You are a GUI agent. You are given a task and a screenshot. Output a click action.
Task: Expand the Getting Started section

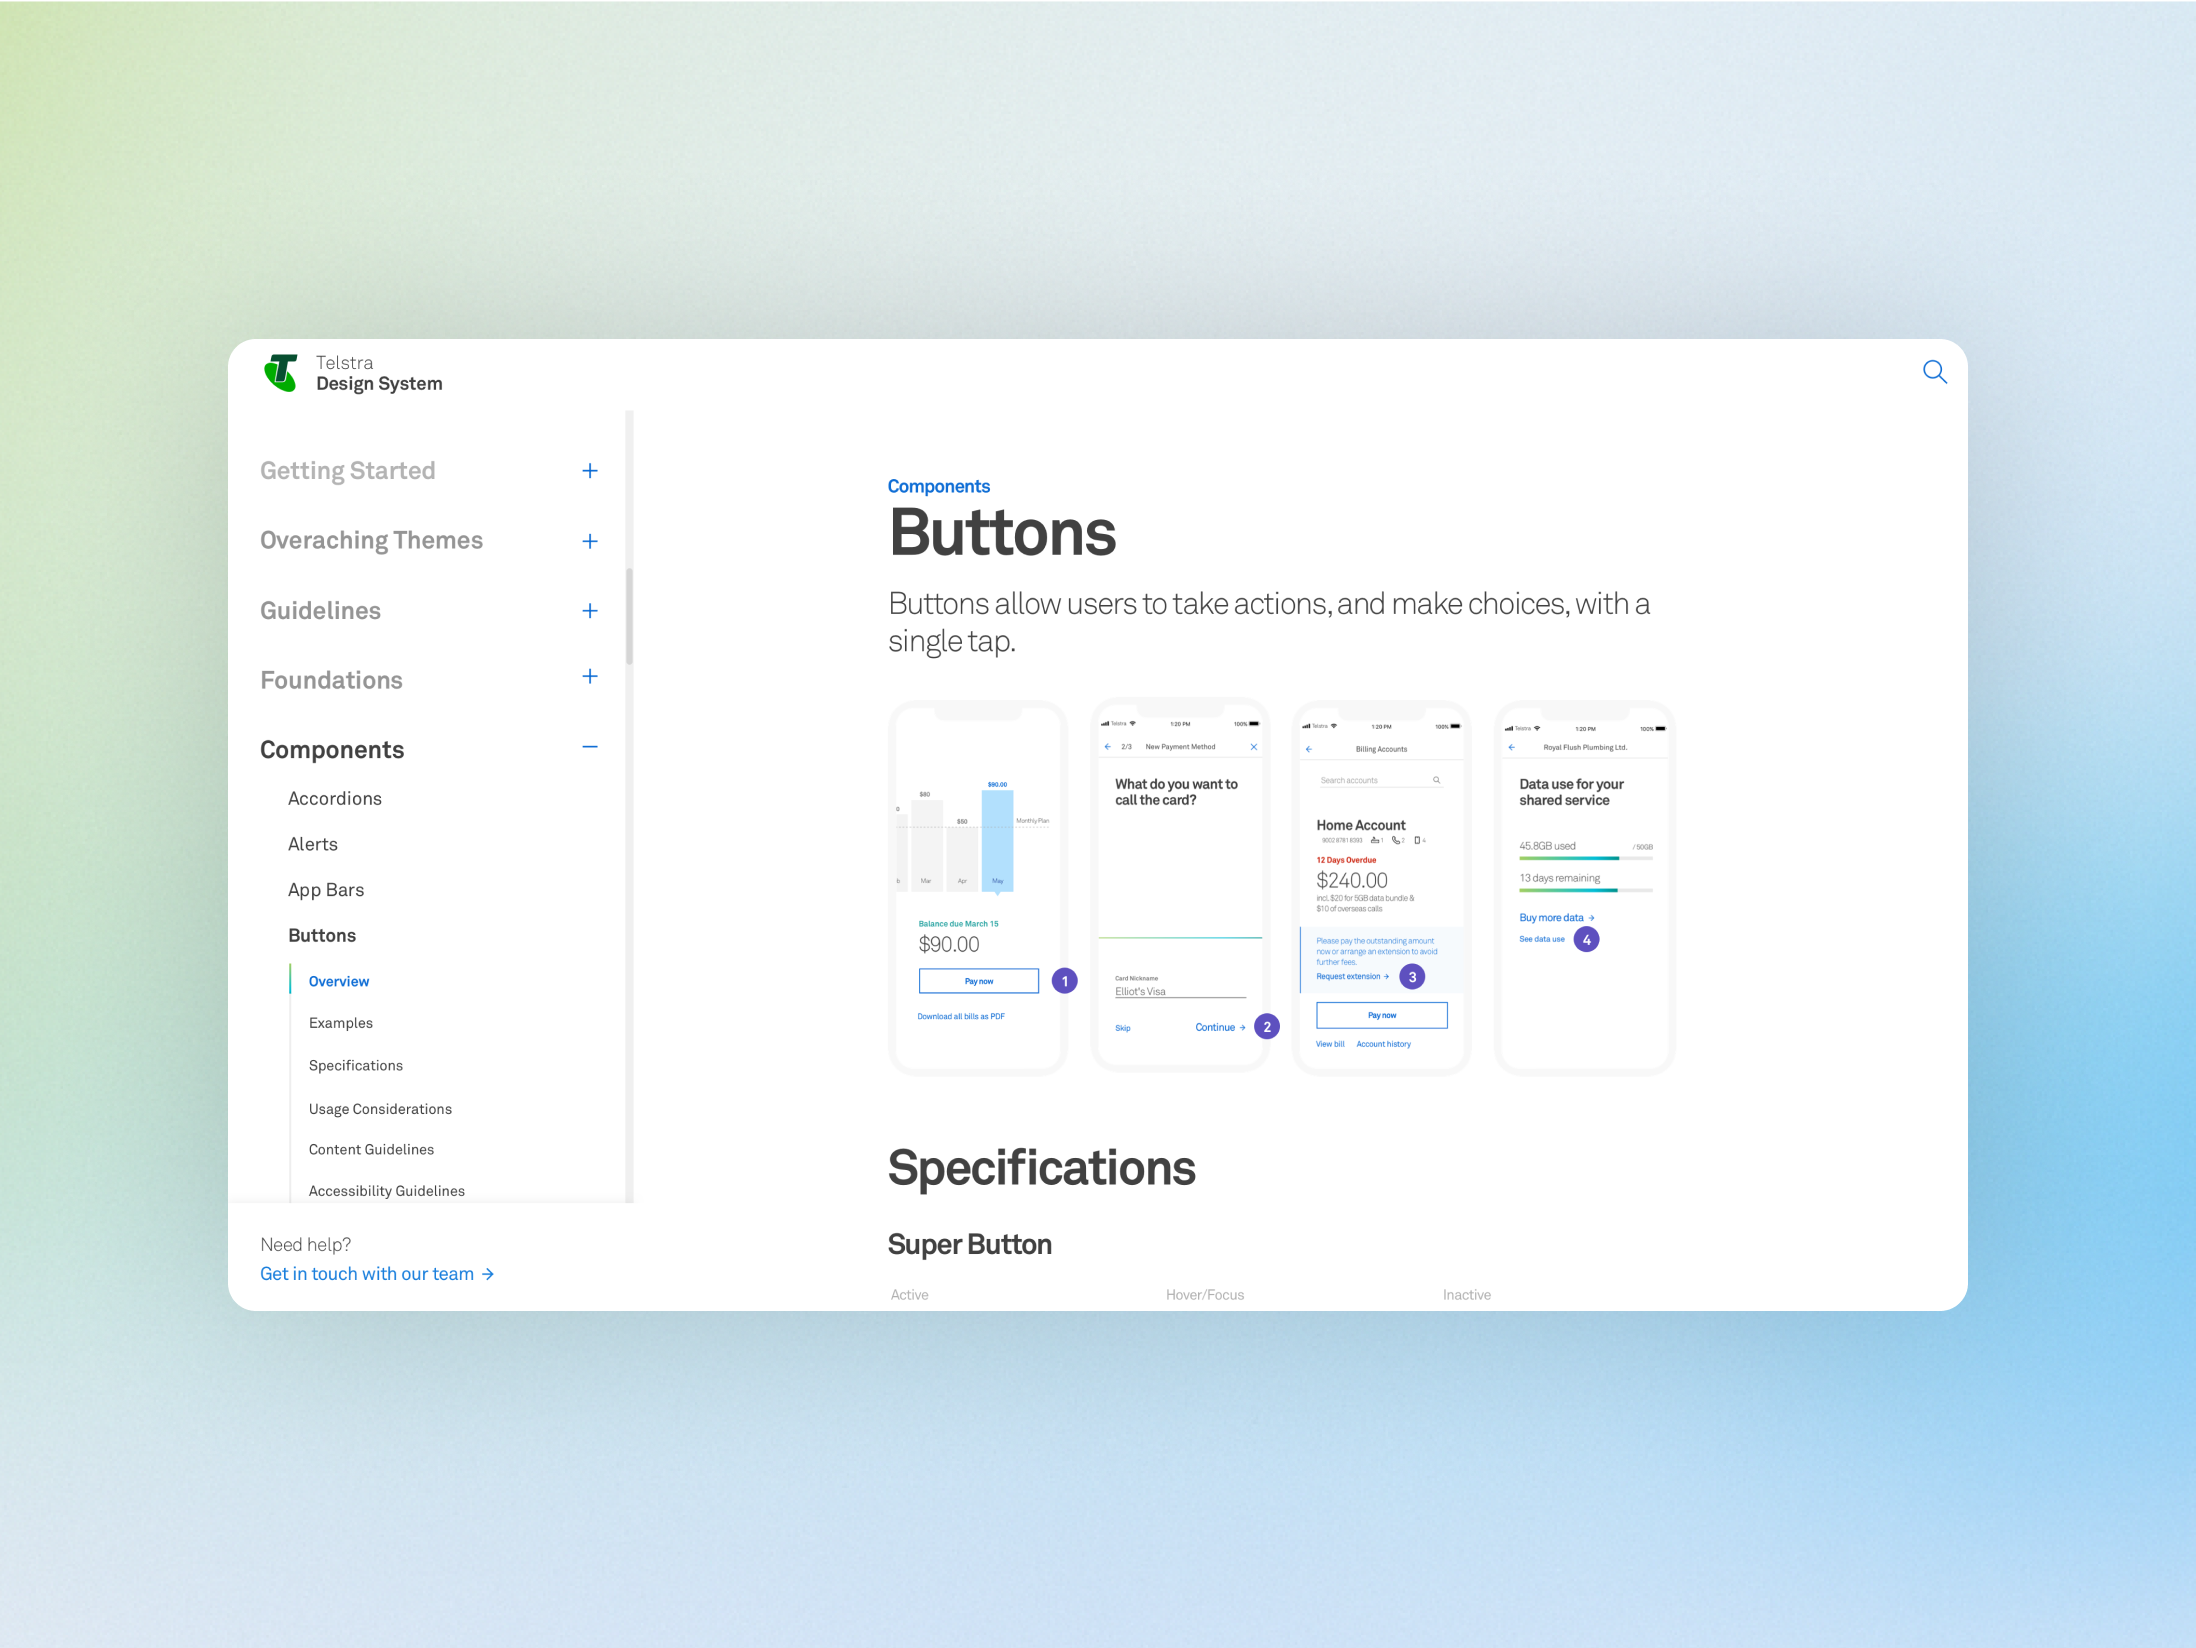pos(590,471)
